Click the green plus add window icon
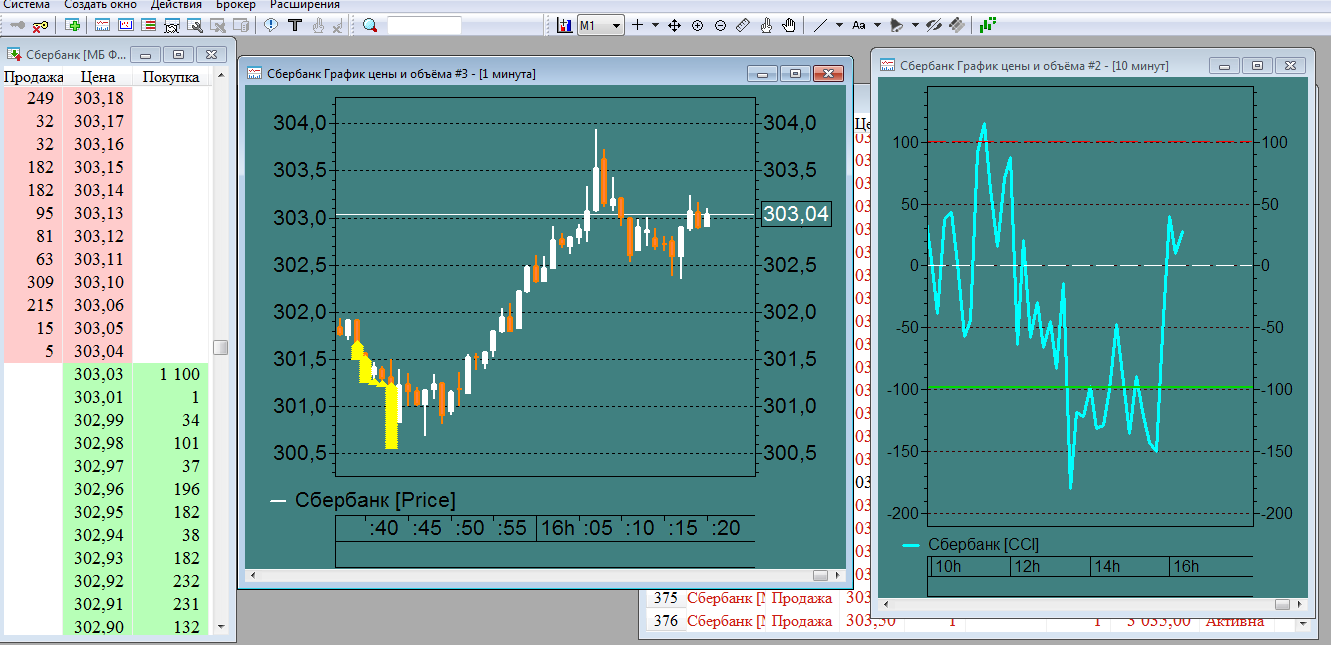Viewport: 1331px width, 645px height. tap(72, 25)
